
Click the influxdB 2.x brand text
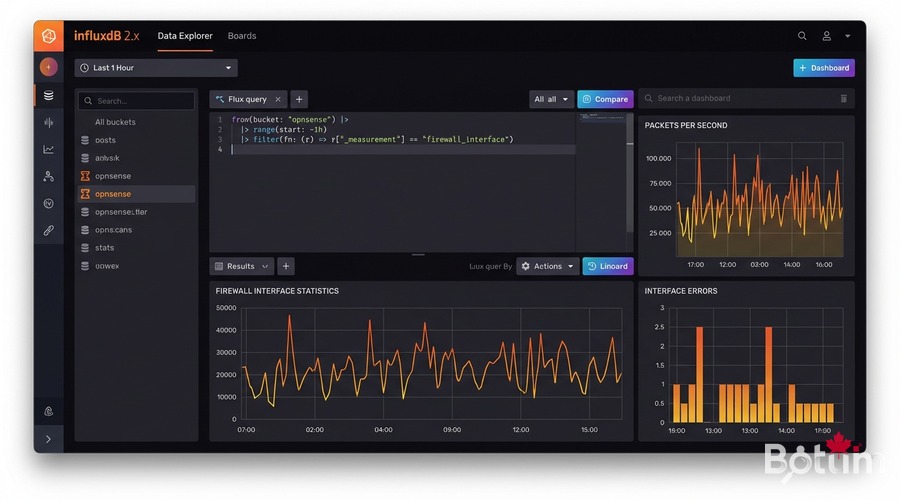tap(107, 36)
